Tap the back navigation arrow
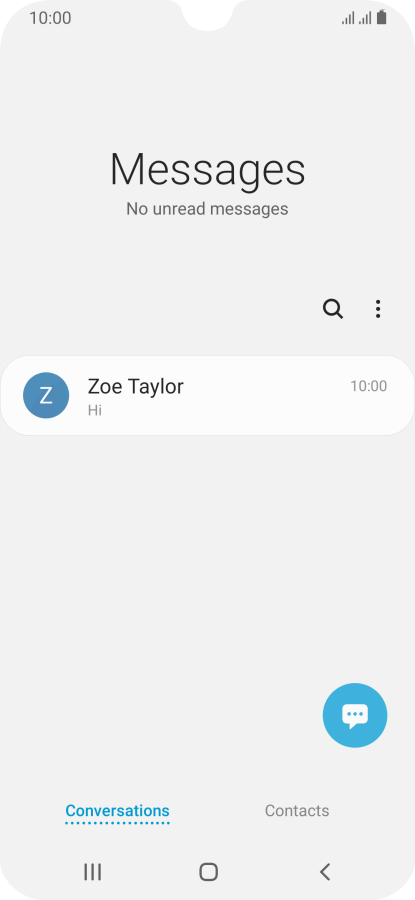This screenshot has width=415, height=900. 325,872
